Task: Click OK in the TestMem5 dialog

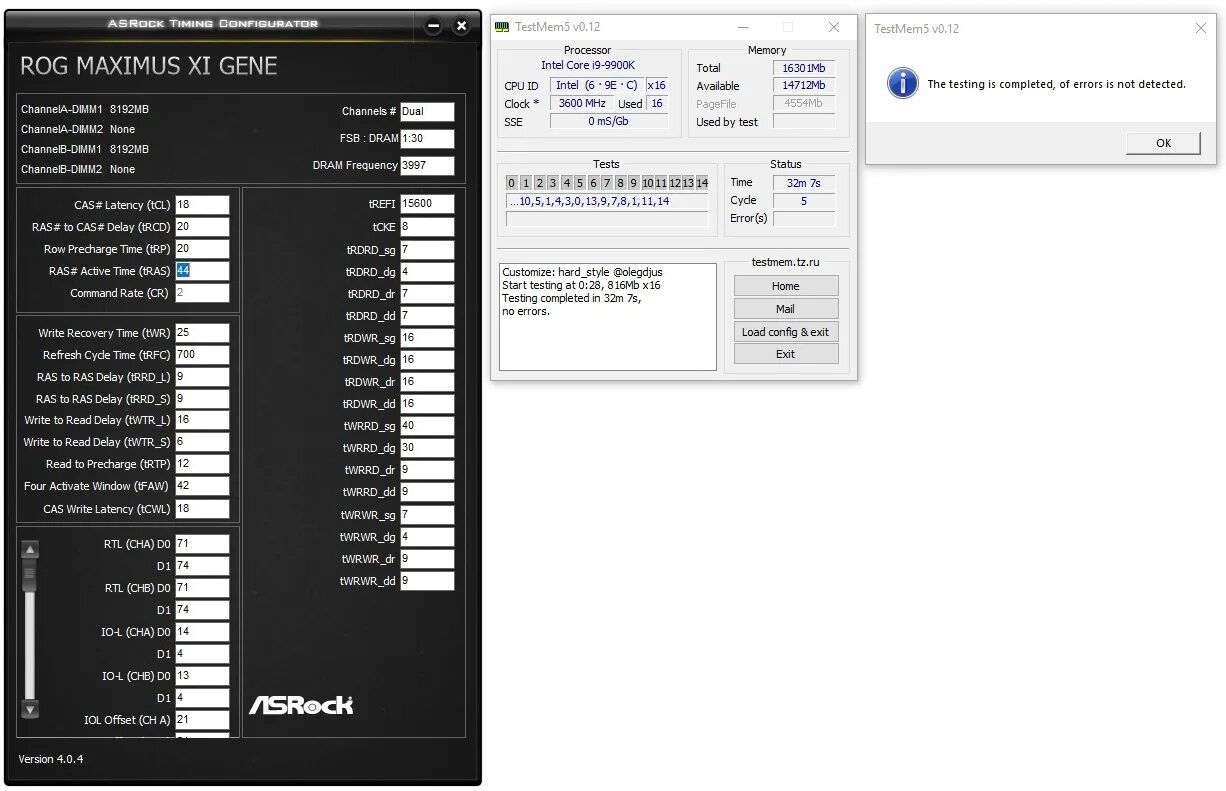Action: tap(1163, 143)
